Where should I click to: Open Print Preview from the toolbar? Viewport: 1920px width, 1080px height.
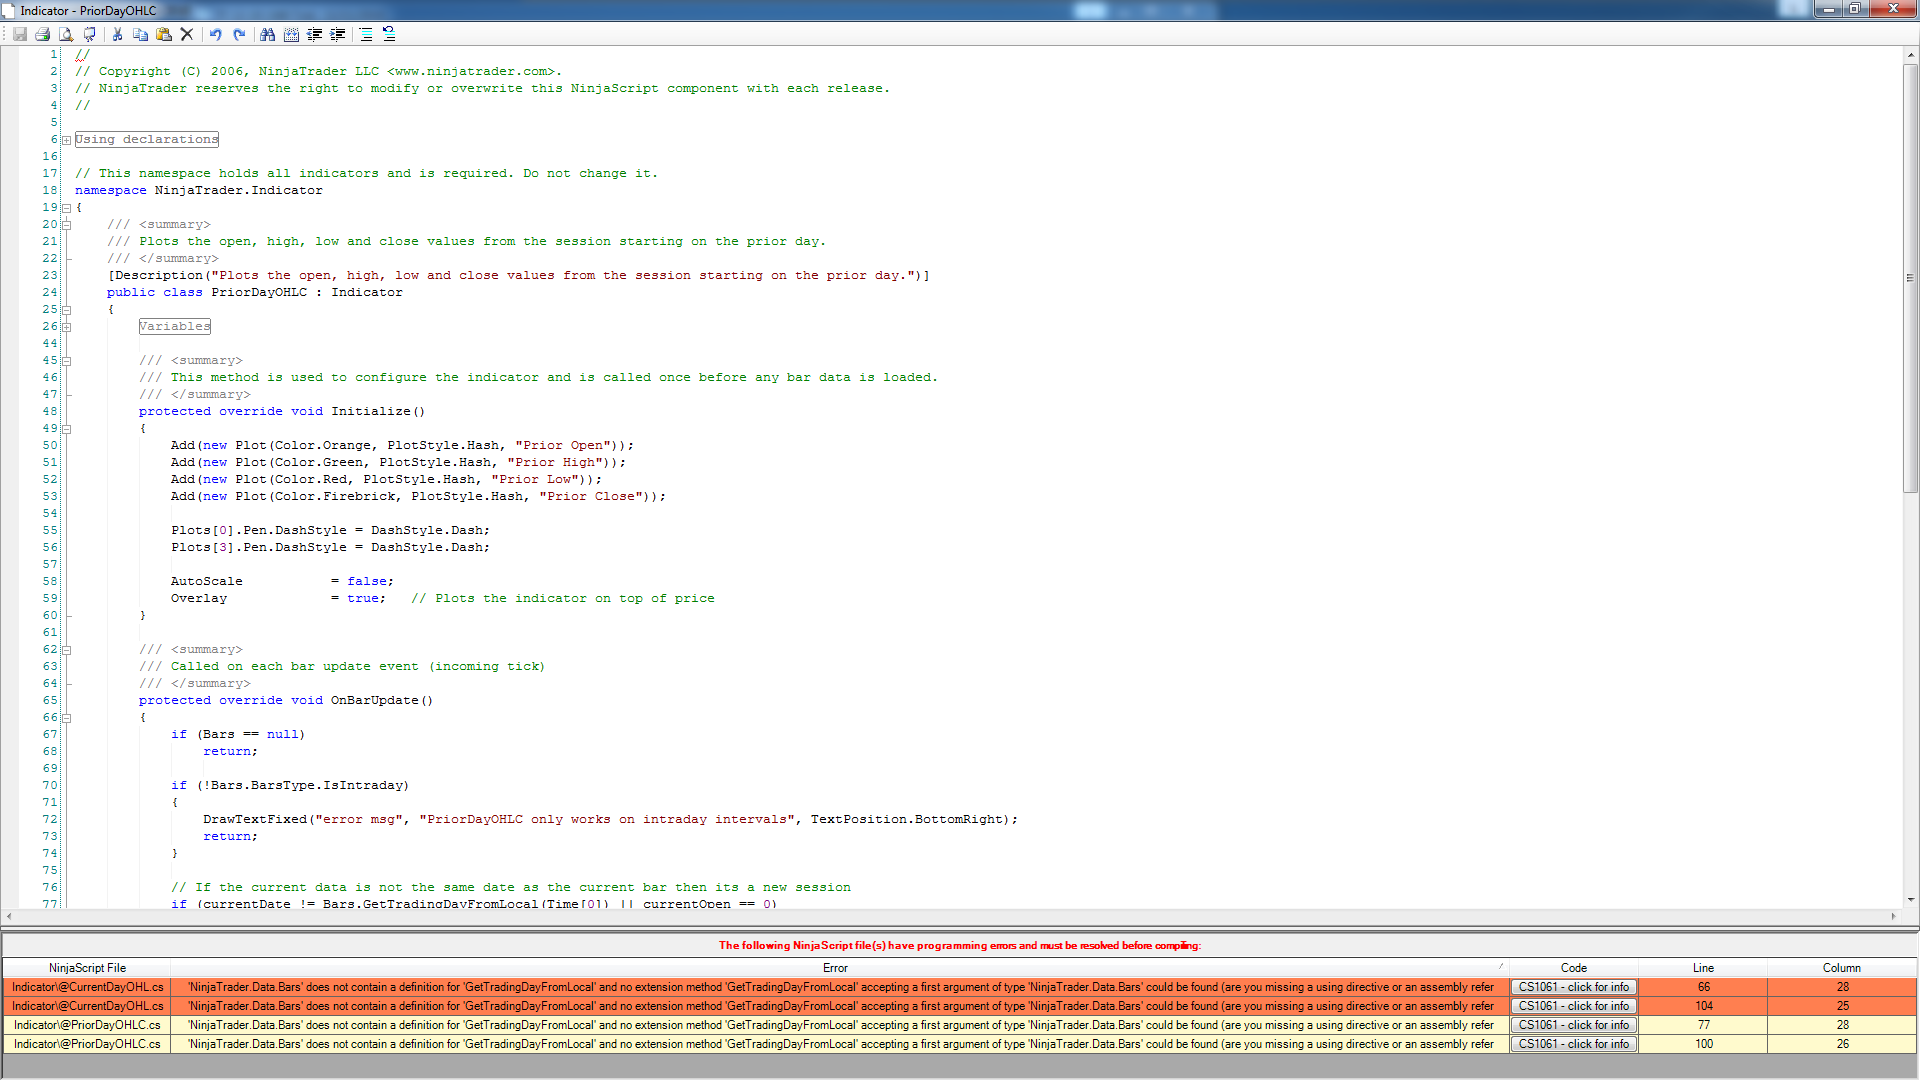tap(66, 34)
